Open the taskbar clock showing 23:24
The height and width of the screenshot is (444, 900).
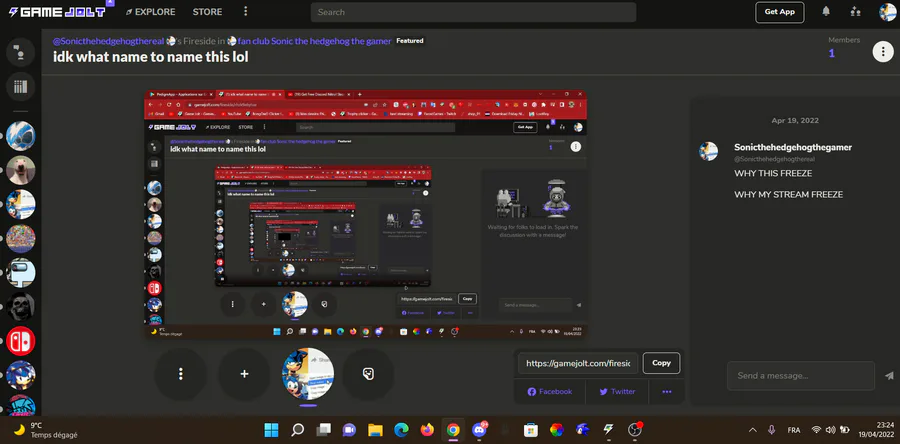tap(875, 430)
